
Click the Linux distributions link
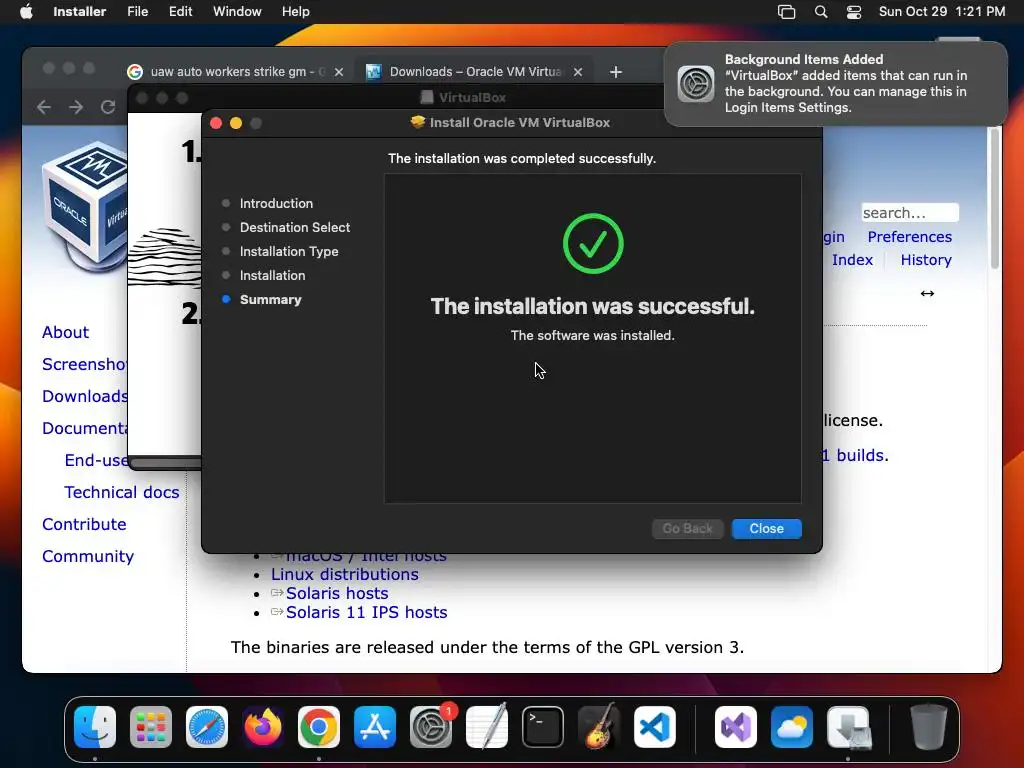345,574
